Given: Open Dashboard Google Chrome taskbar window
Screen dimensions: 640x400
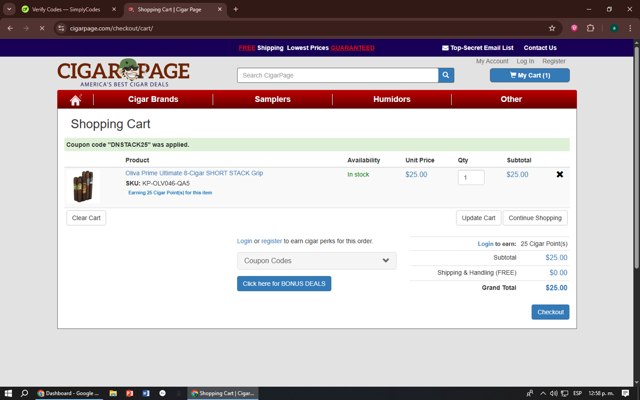Looking at the screenshot, I should (68, 393).
